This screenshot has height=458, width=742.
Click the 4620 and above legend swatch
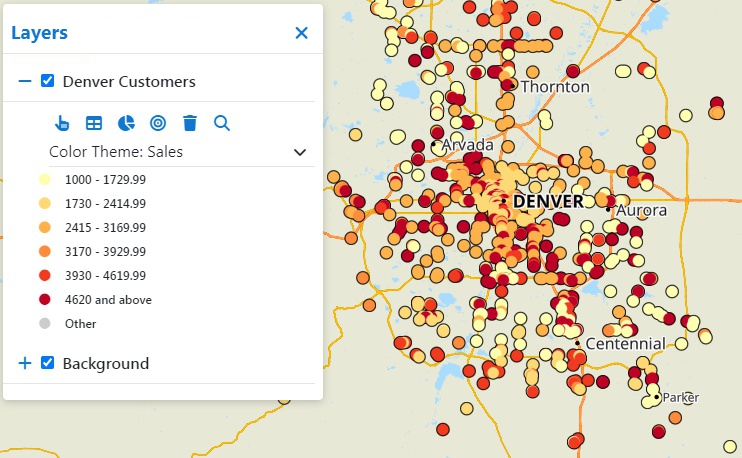point(44,300)
